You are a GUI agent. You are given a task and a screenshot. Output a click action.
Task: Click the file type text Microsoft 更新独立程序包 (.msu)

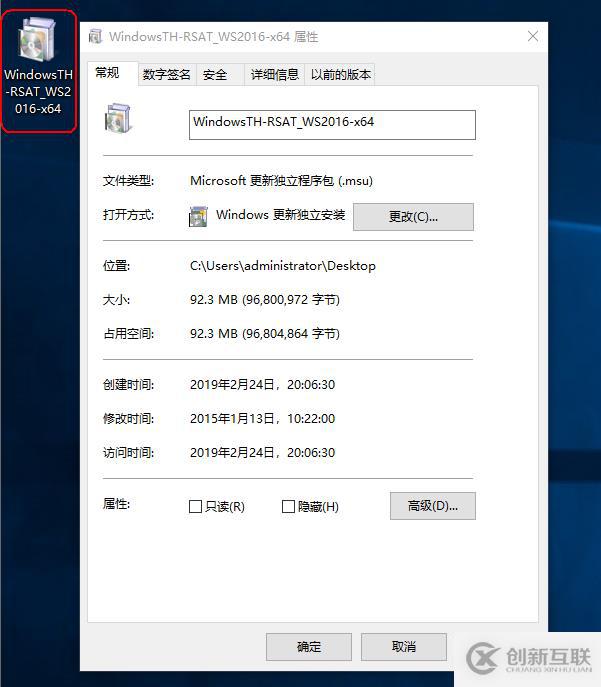coord(281,181)
